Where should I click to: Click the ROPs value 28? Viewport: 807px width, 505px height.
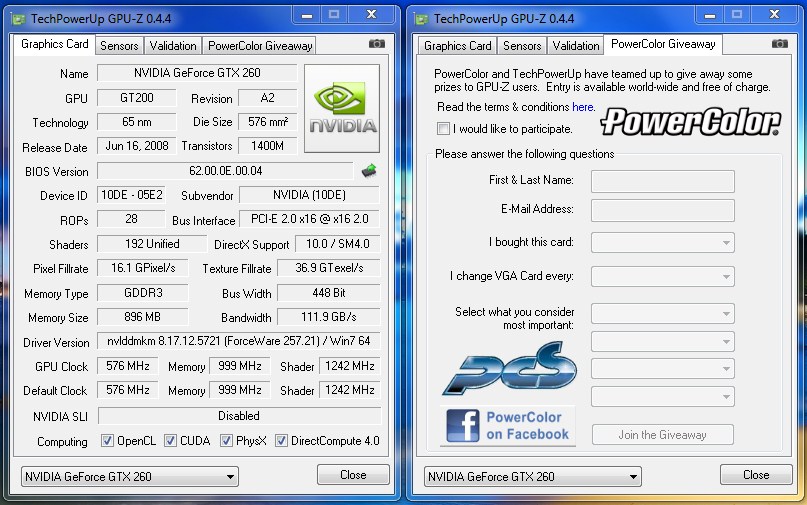tap(131, 219)
